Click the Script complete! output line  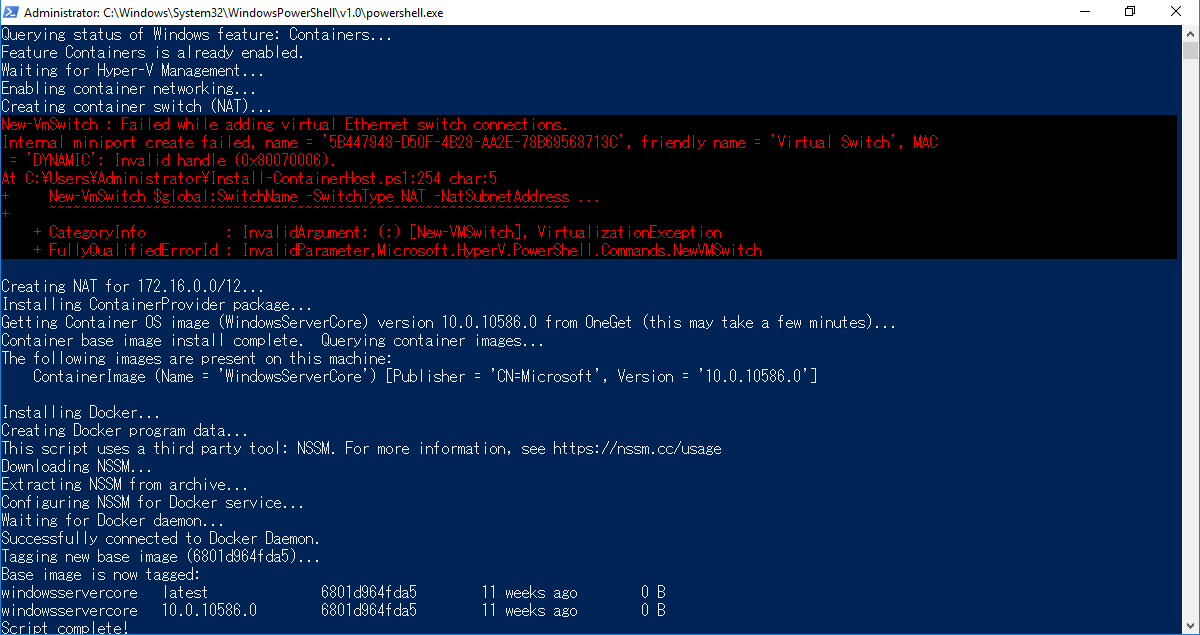click(x=65, y=628)
